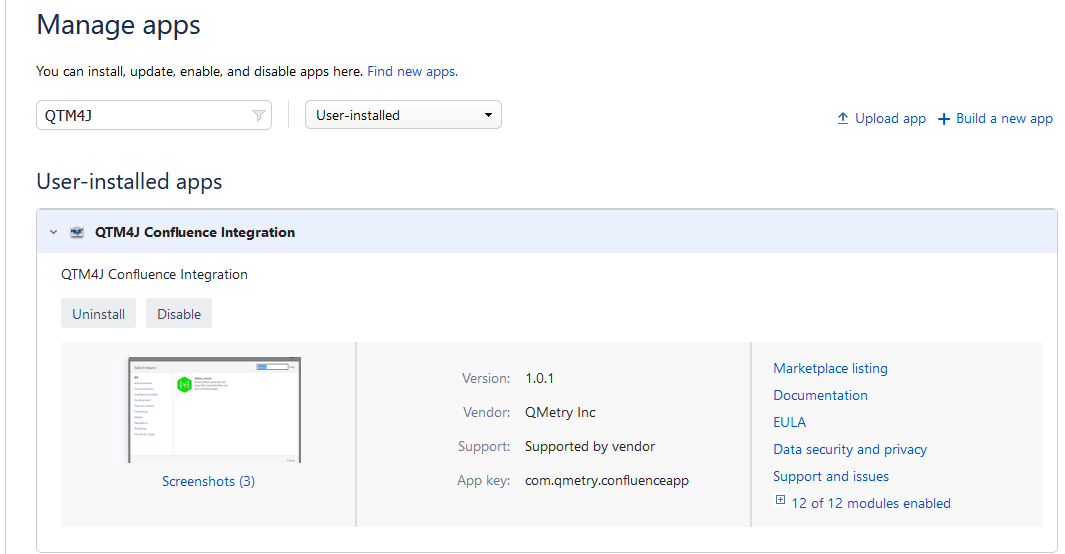Screen dimensions: 1065x554
Task: Open the Marketplace listing link
Action: [830, 368]
